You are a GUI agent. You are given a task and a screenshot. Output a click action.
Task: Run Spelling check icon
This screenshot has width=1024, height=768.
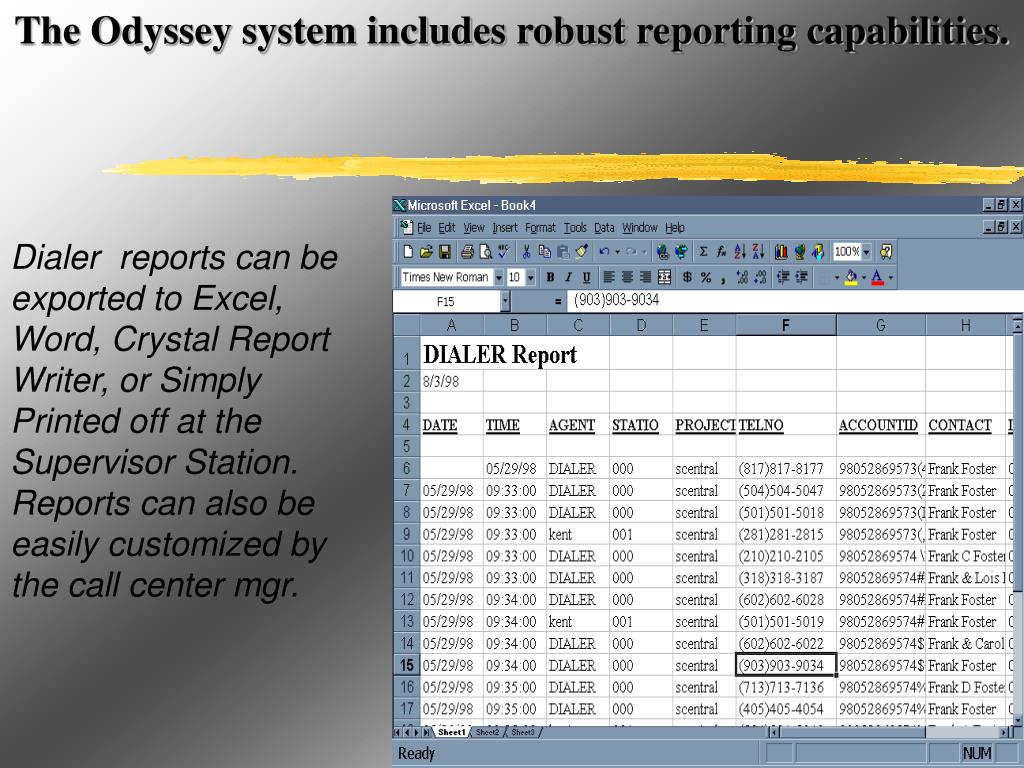pos(504,251)
